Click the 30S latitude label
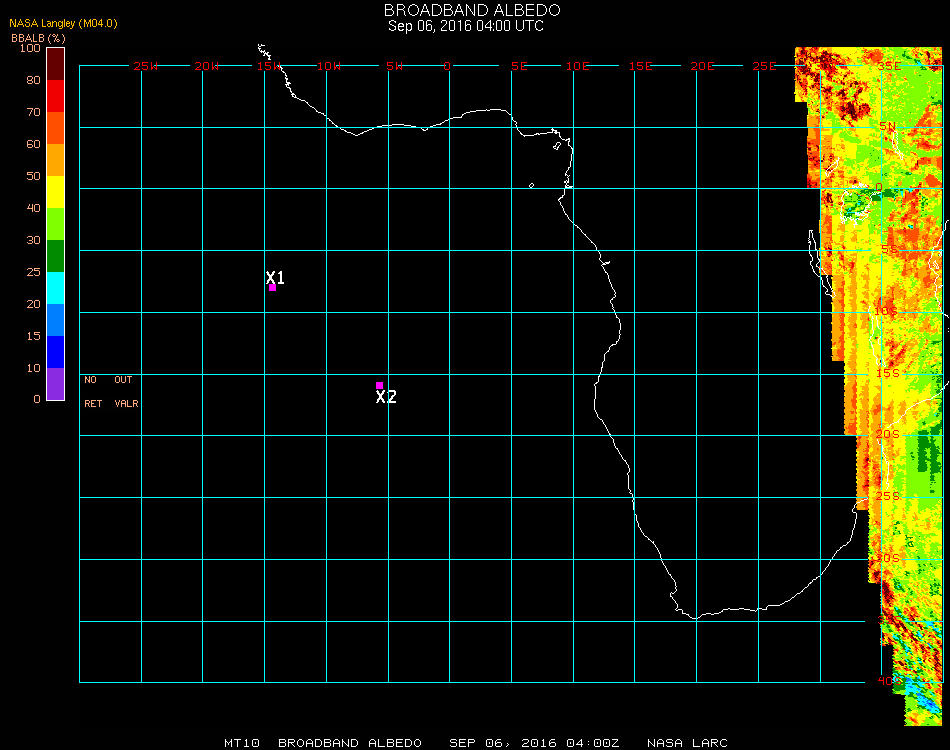The width and height of the screenshot is (950, 750). [888, 558]
